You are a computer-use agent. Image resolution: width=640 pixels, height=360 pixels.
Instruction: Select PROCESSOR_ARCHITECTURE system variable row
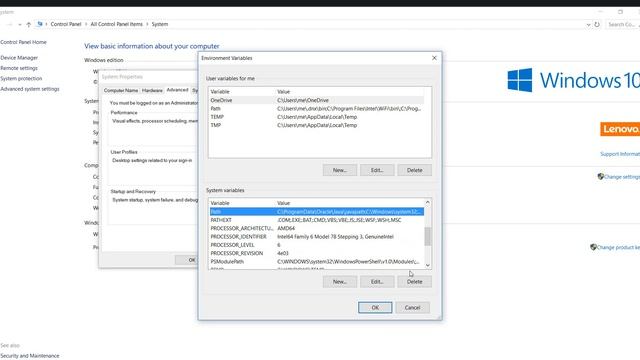[317, 228]
